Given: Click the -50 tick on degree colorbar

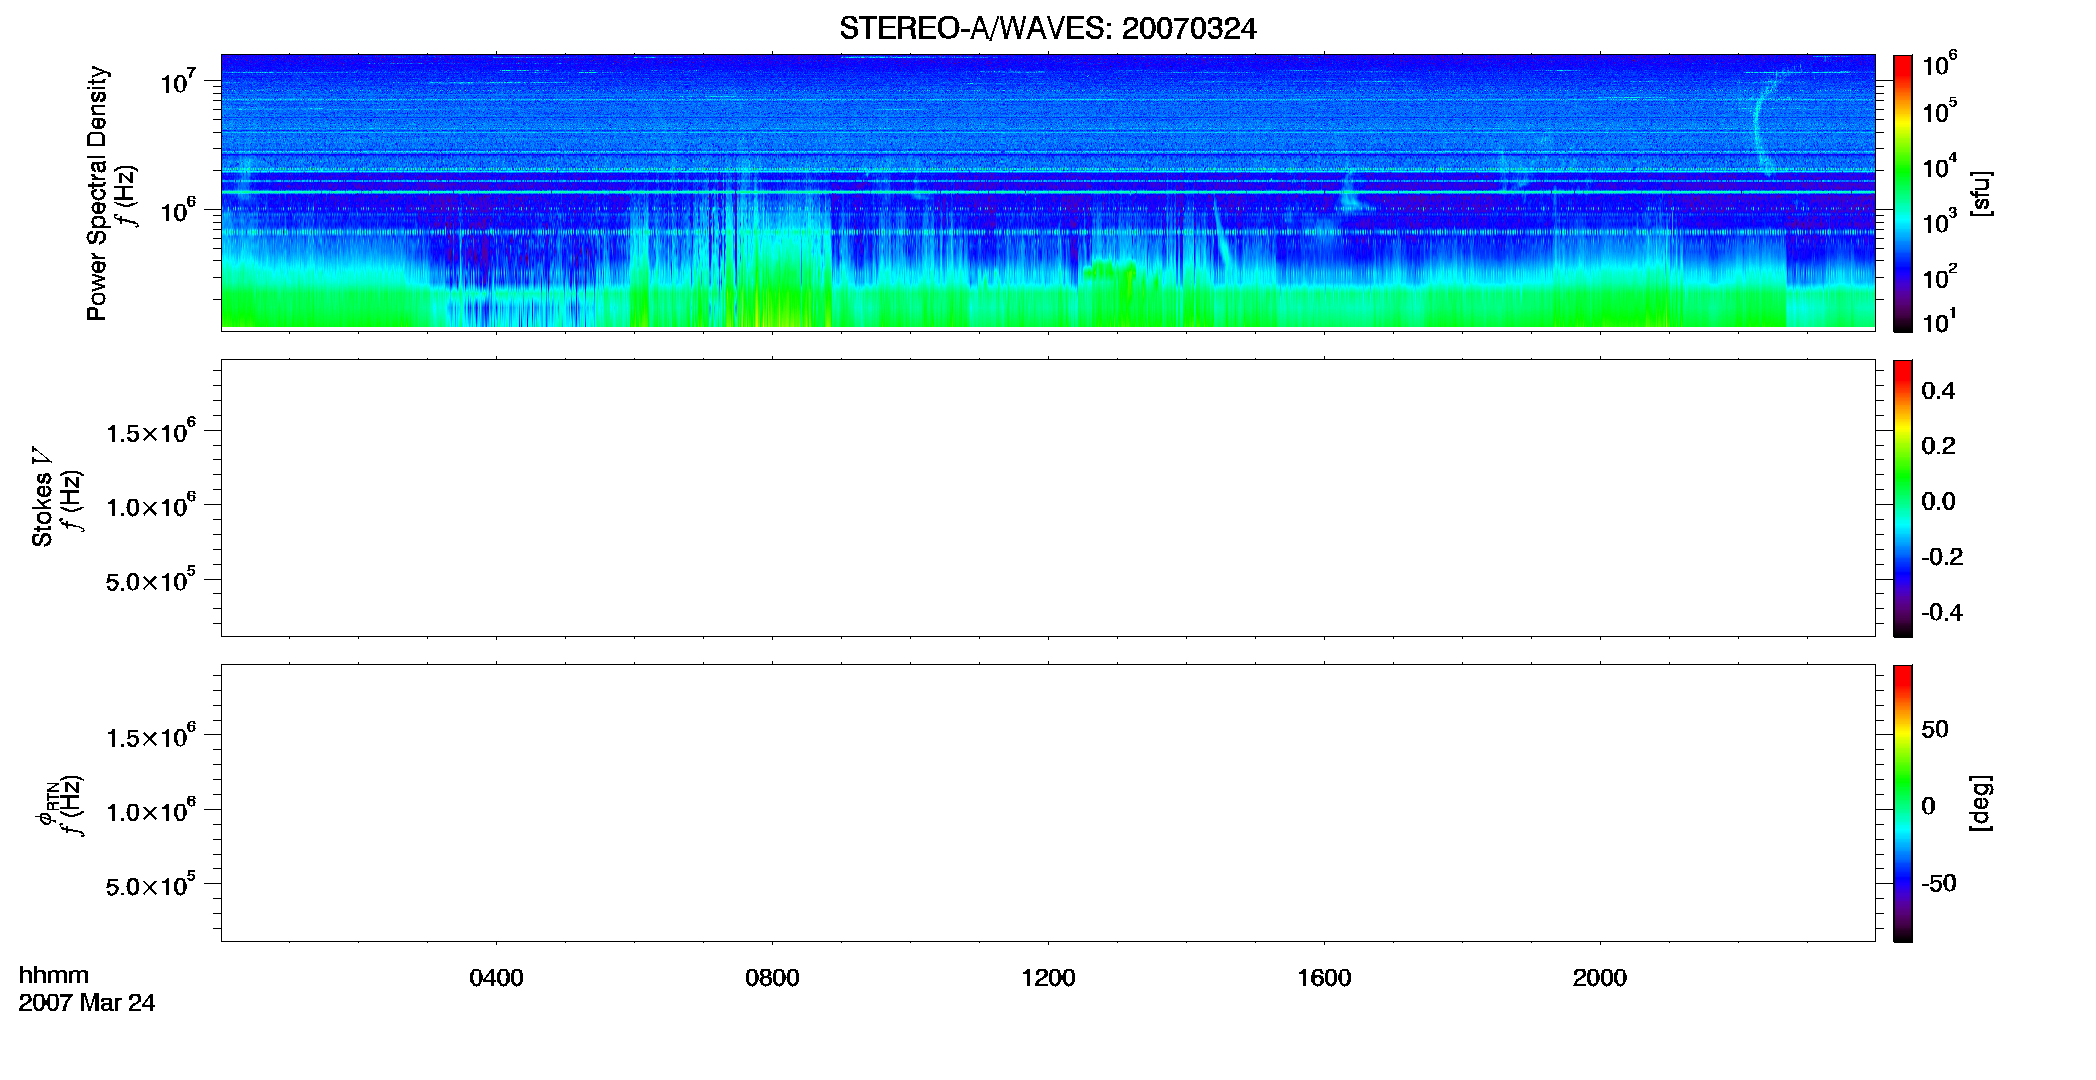Looking at the screenshot, I should point(1939,884).
